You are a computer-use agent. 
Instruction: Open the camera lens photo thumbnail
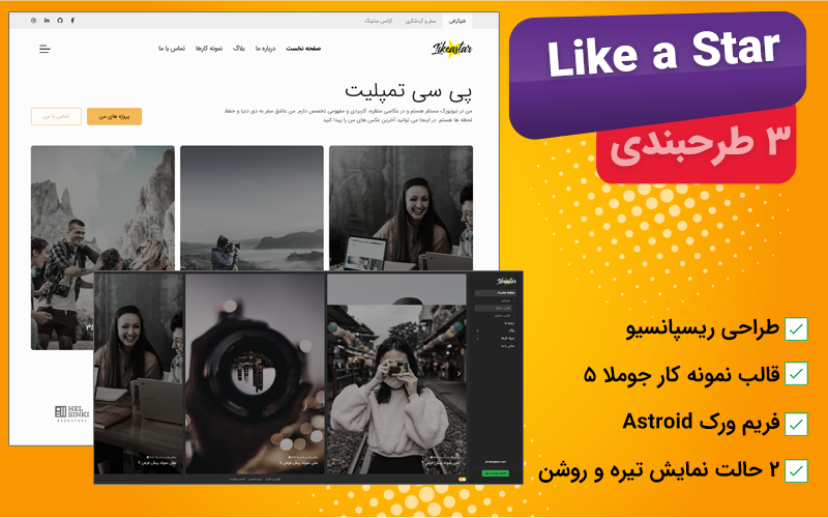(255, 372)
